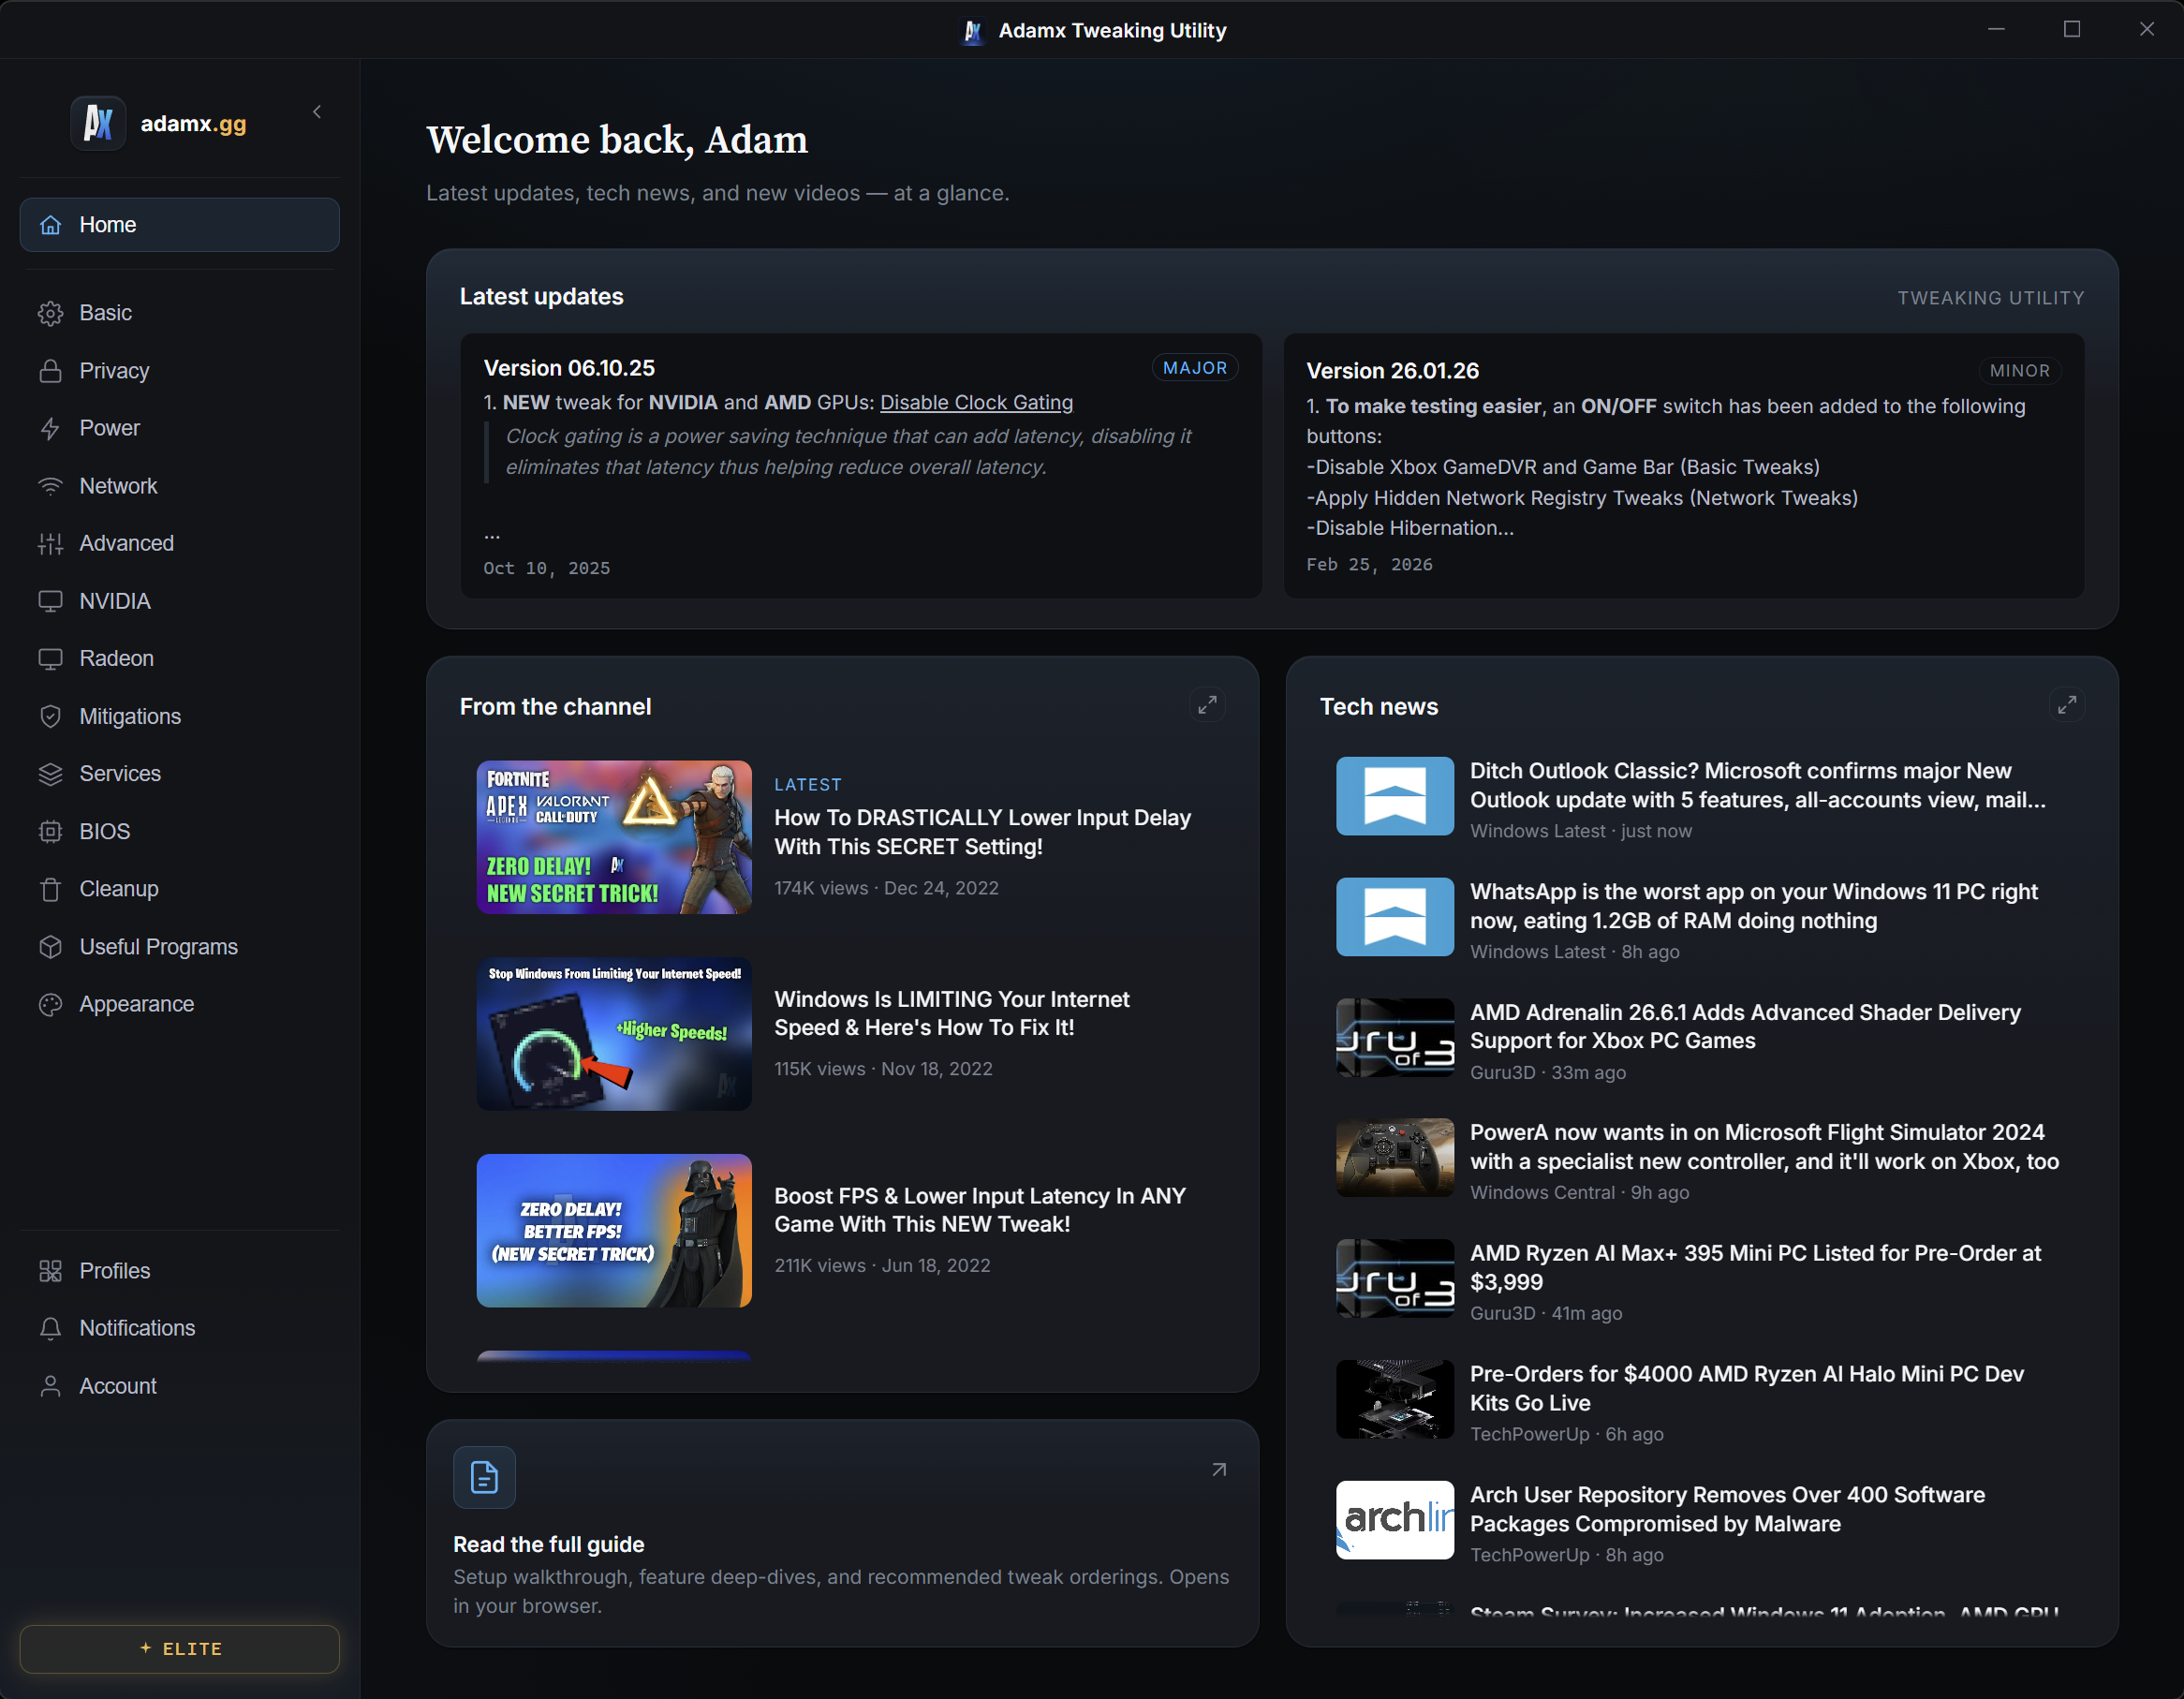Click the Cleanup trash icon
This screenshot has height=1699, width=2184.
tap(50, 889)
